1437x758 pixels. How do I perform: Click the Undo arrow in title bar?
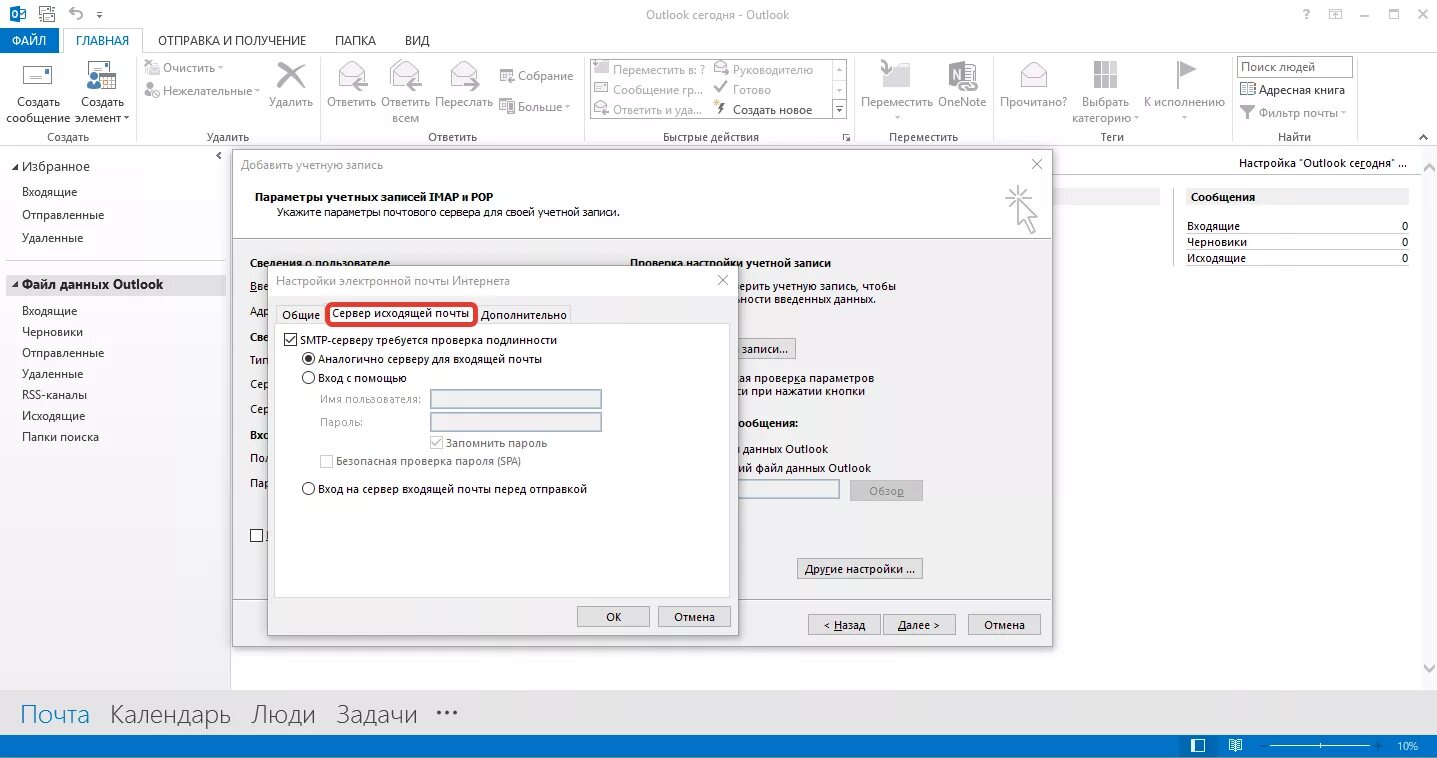tap(77, 14)
